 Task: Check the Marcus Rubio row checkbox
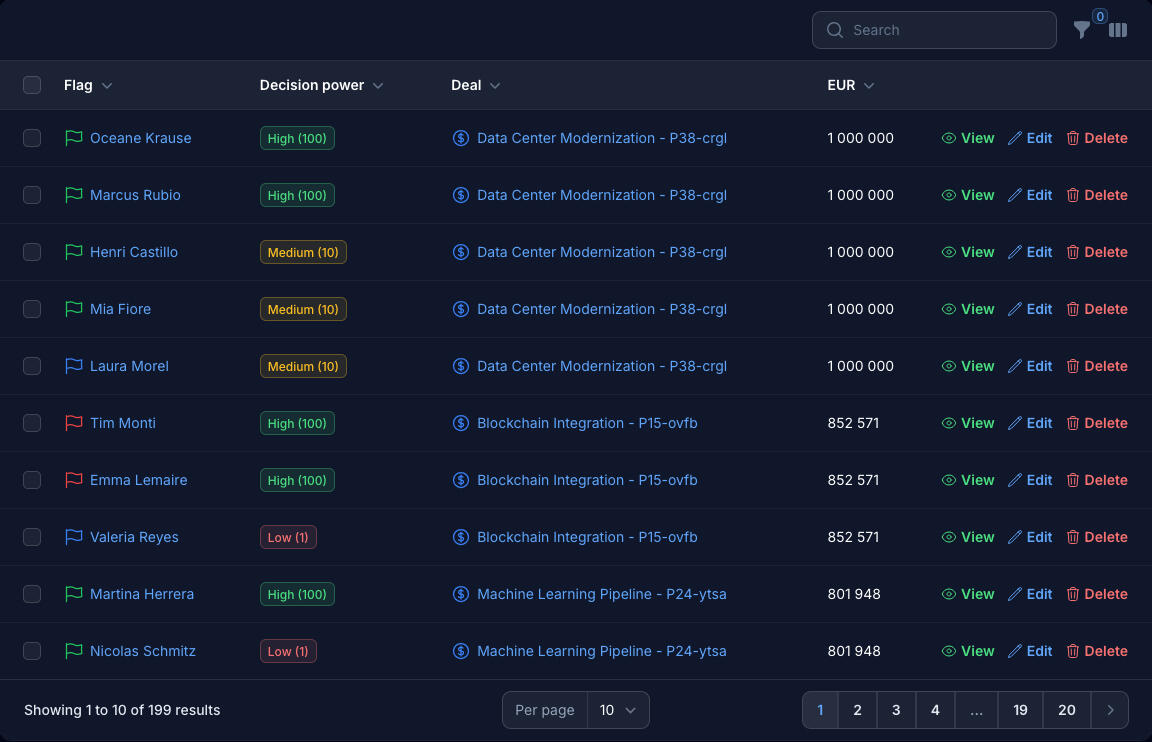(32, 195)
